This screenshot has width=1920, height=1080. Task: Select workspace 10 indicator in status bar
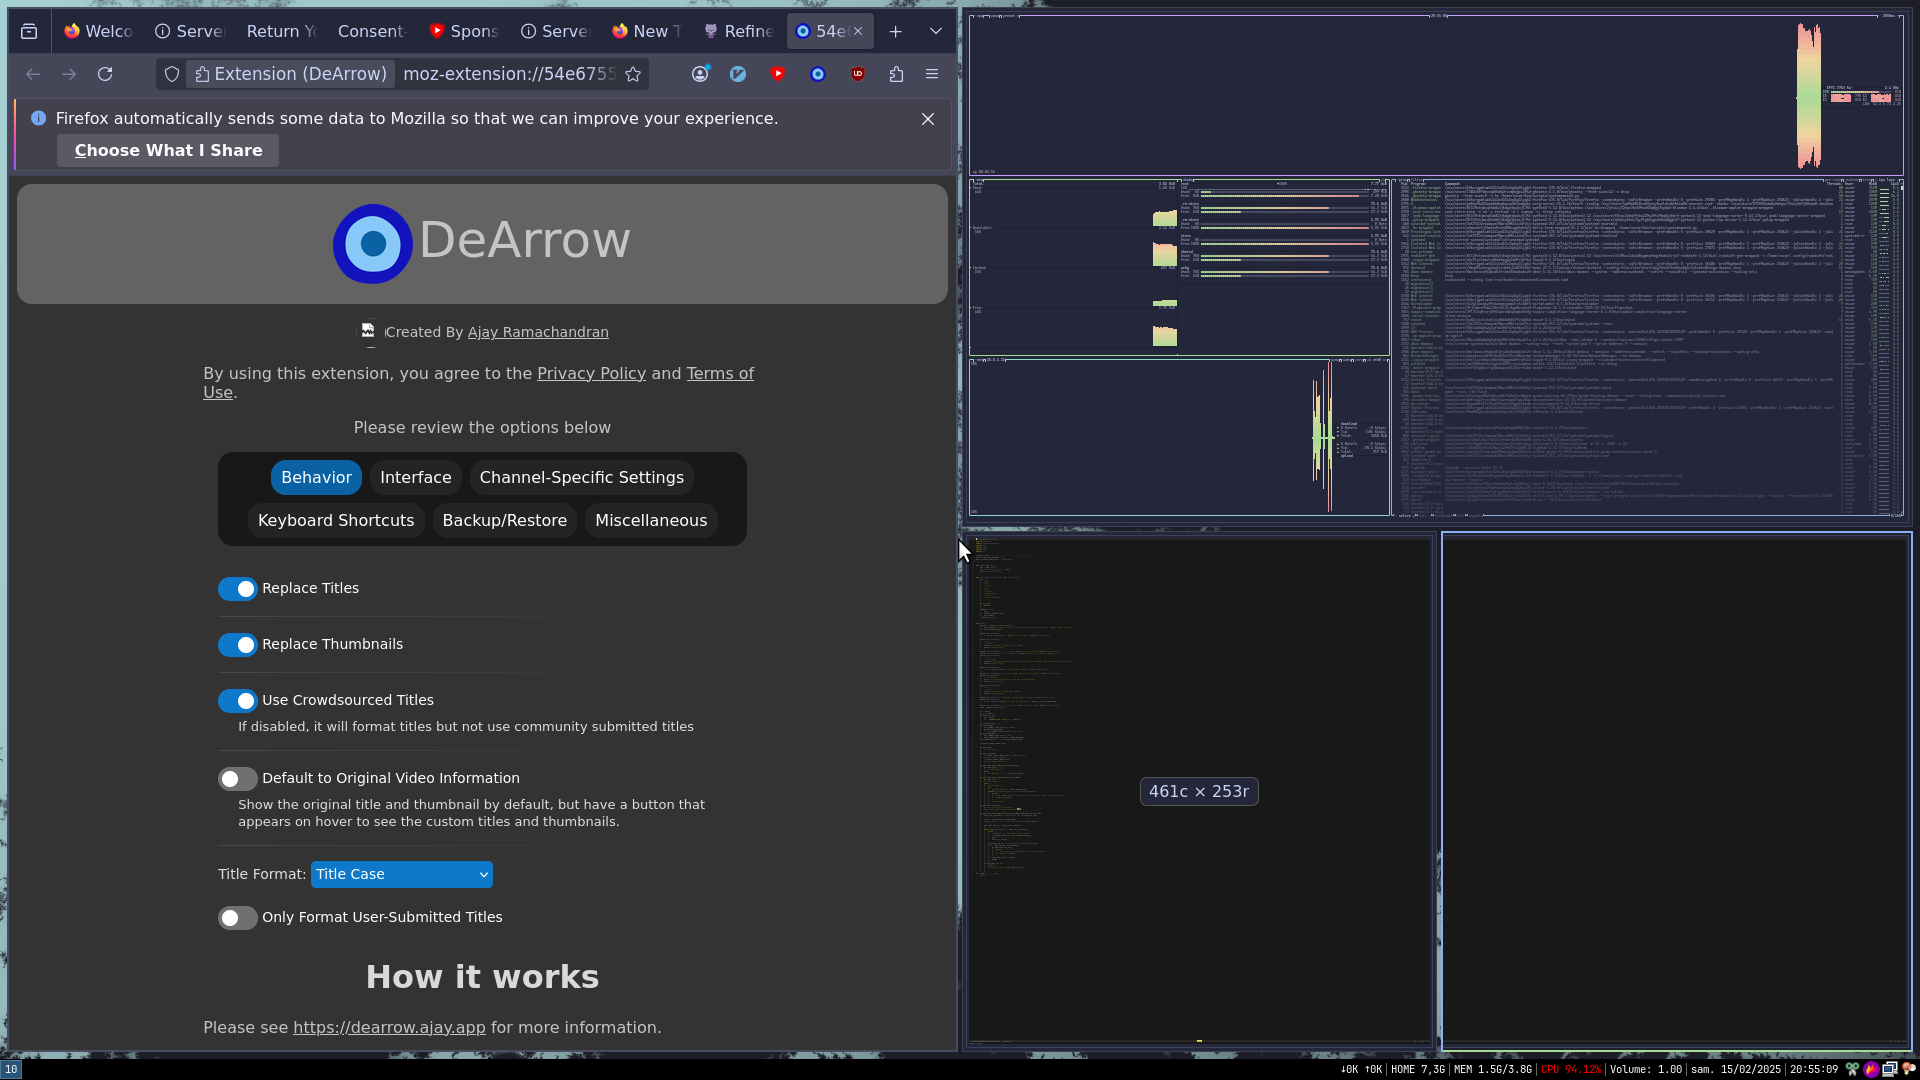[10, 1069]
